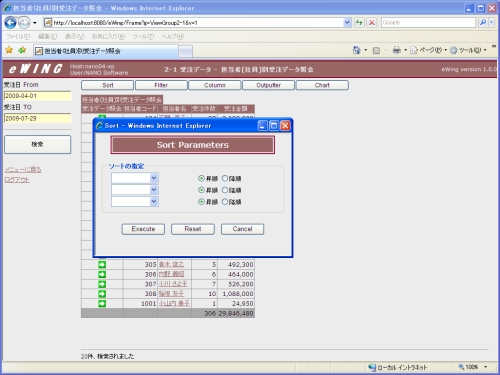This screenshot has width=500, height=375.
Task: Click the Print icon in command bar
Action: pyautogui.click(x=396, y=50)
